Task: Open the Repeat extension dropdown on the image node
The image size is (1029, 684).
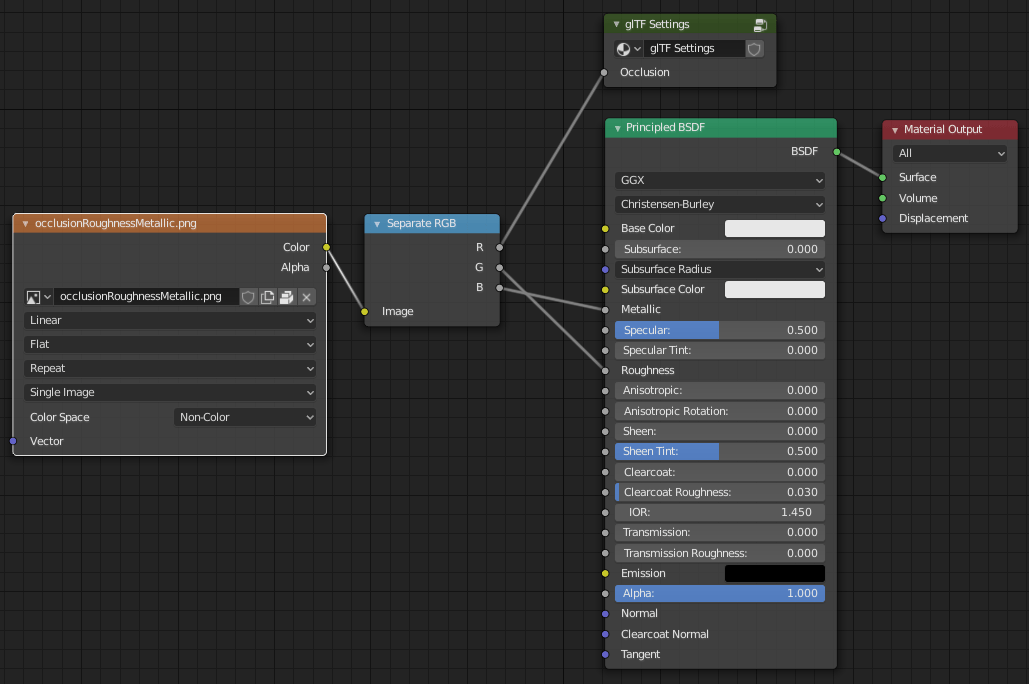Action: pos(169,368)
